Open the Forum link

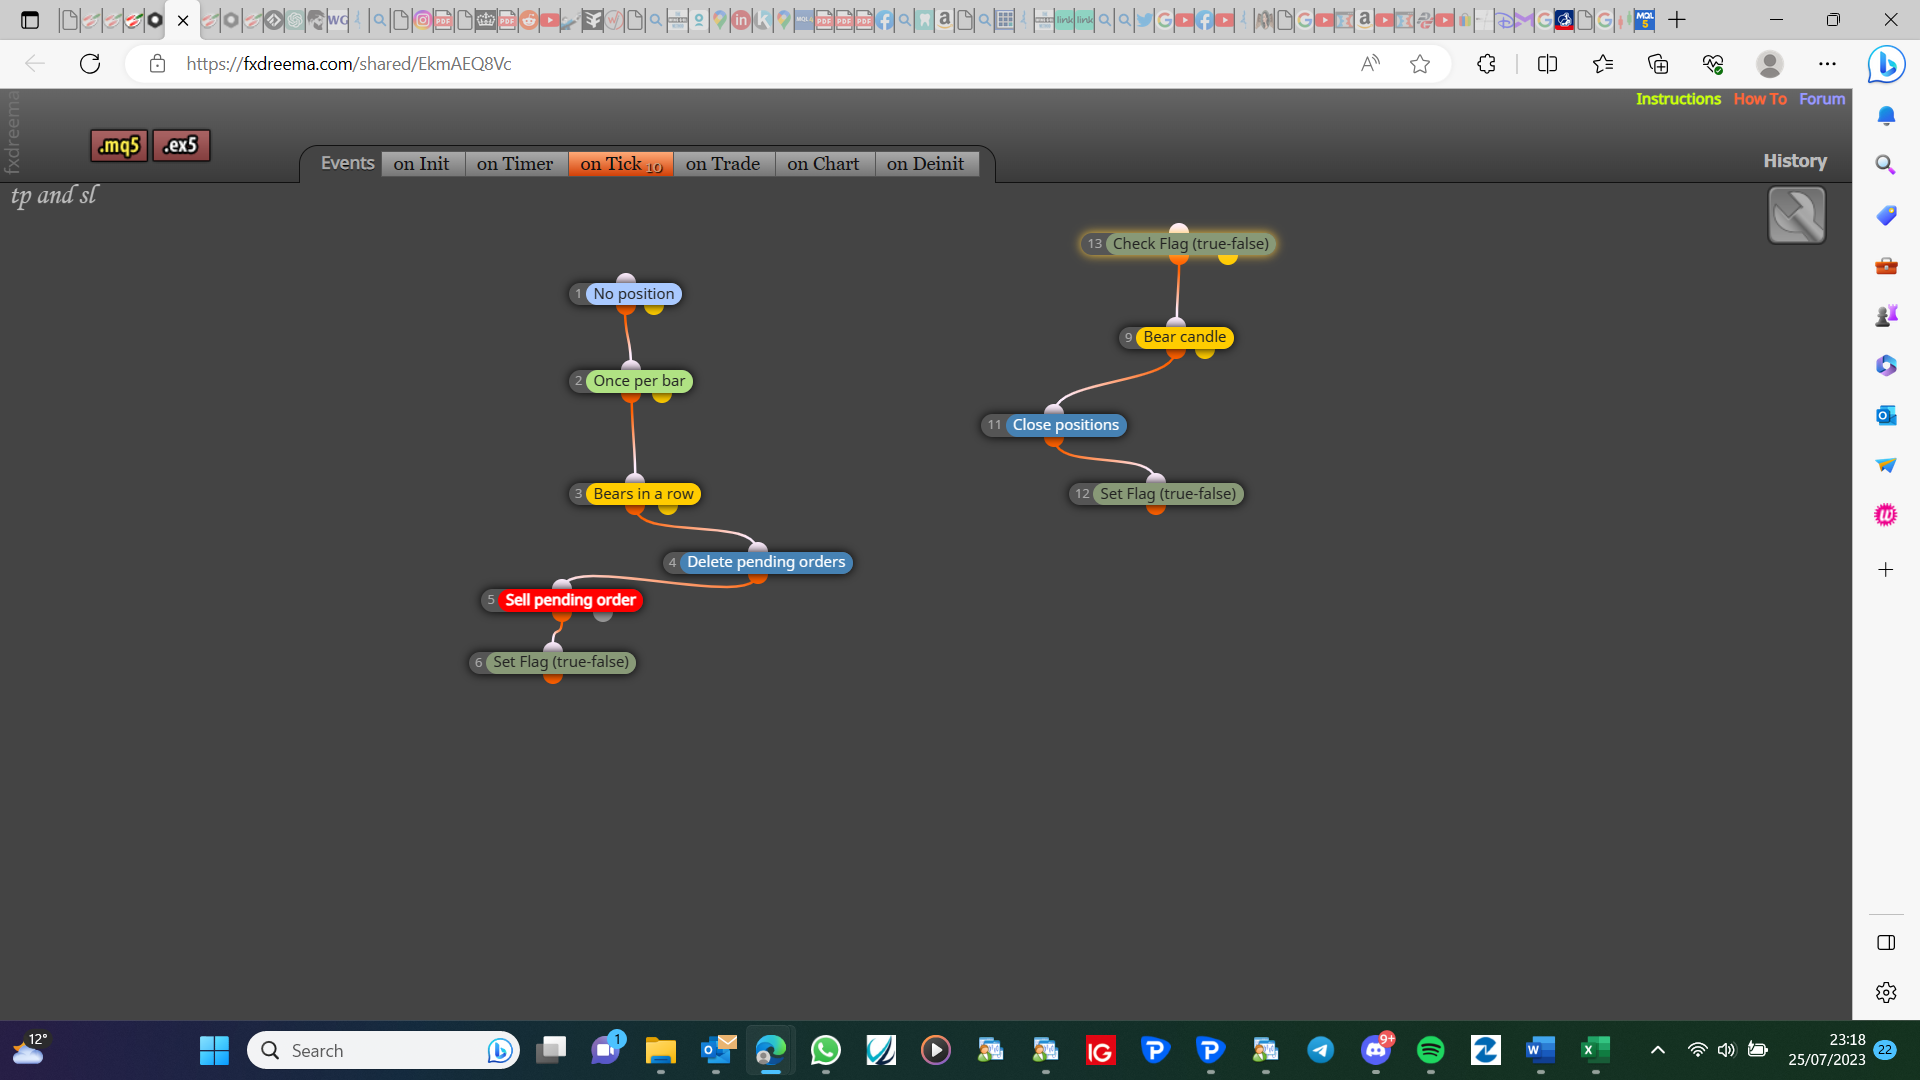(1822, 99)
